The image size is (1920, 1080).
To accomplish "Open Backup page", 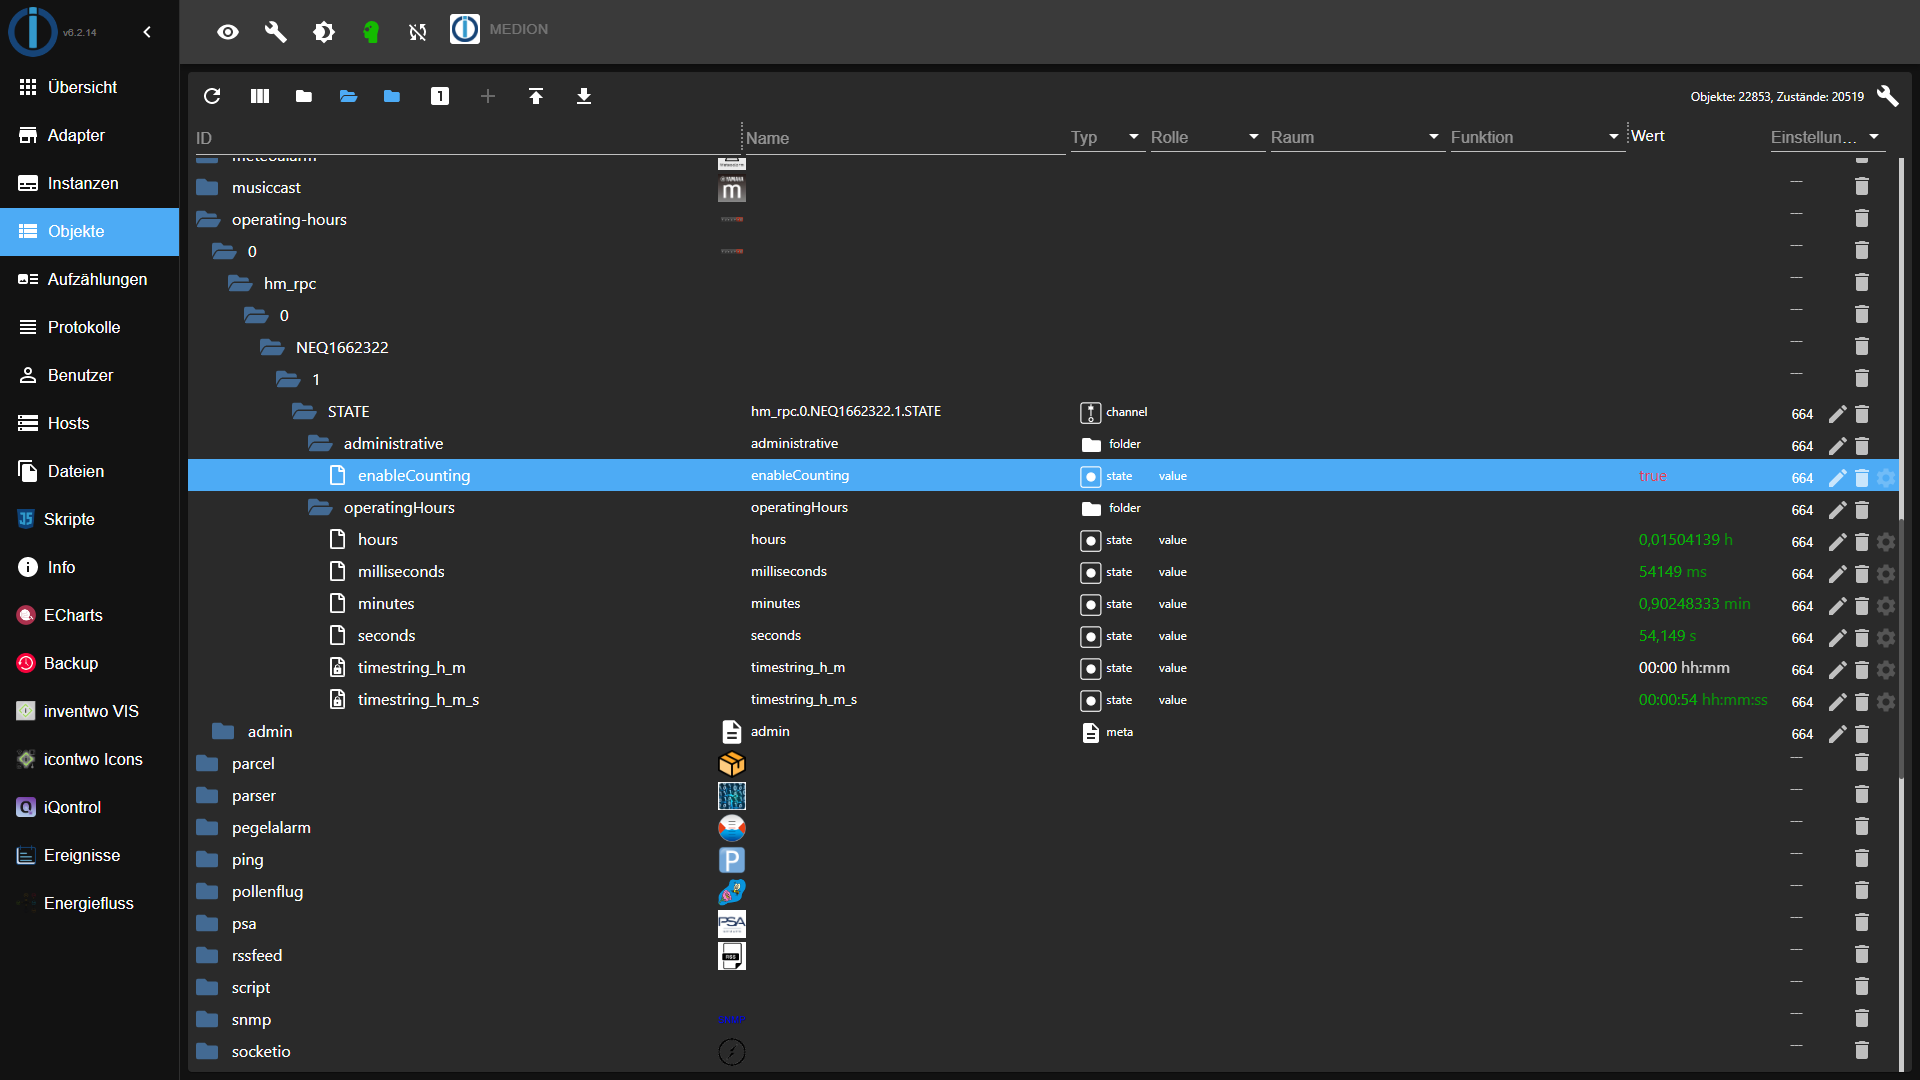I will [x=90, y=663].
